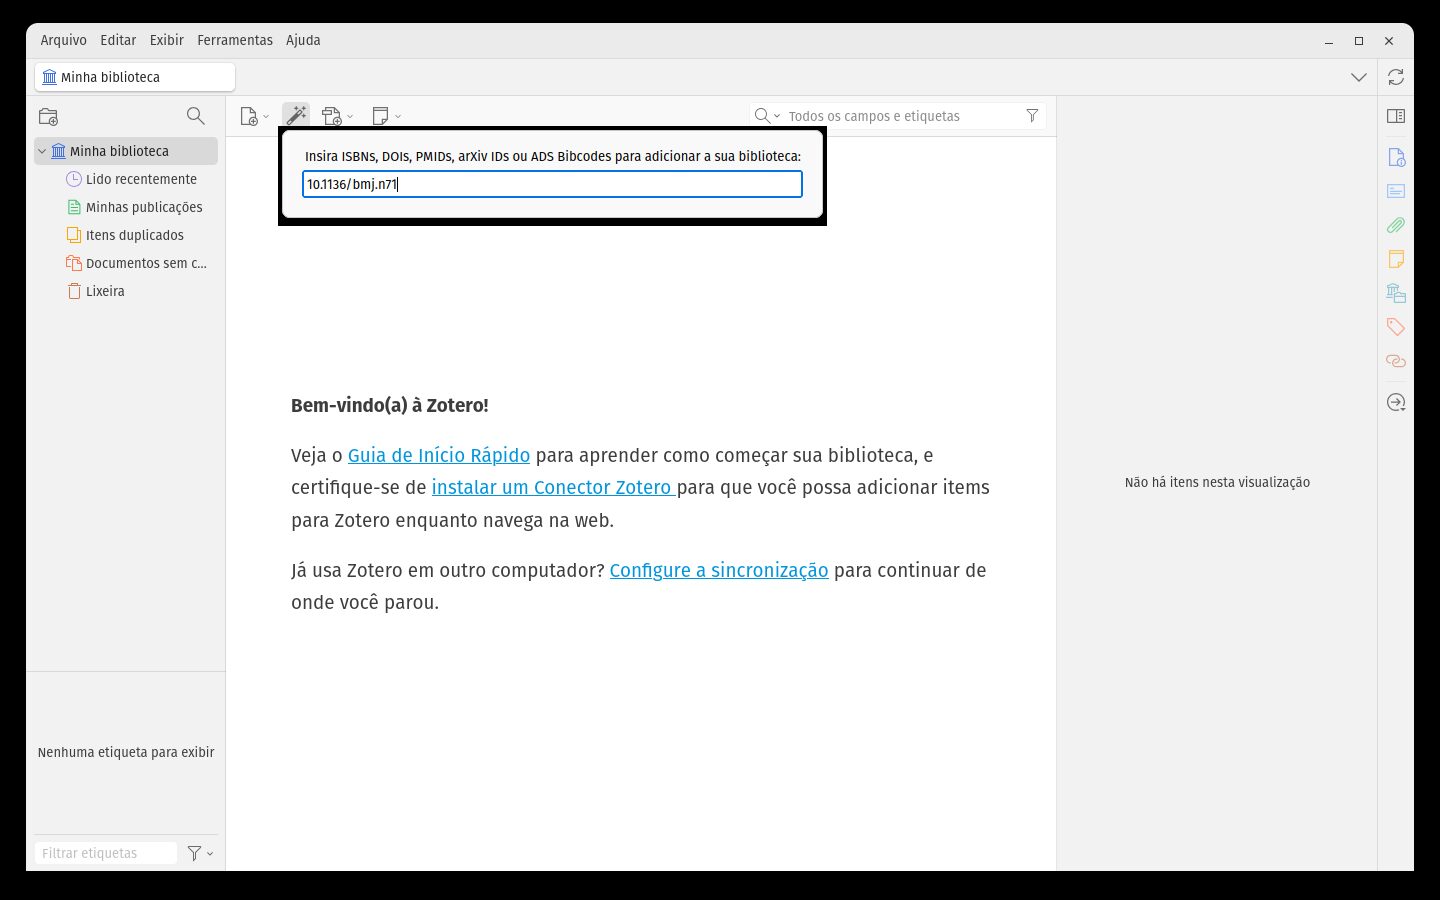The height and width of the screenshot is (900, 1440).
Task: Click the Add Attachment icon
Action: click(332, 116)
